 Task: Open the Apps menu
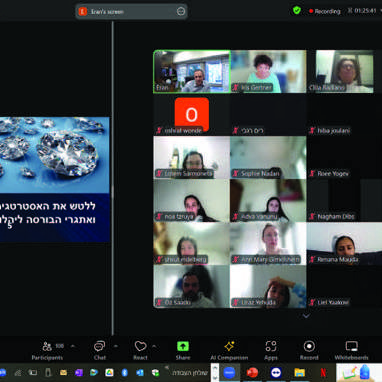(271, 351)
